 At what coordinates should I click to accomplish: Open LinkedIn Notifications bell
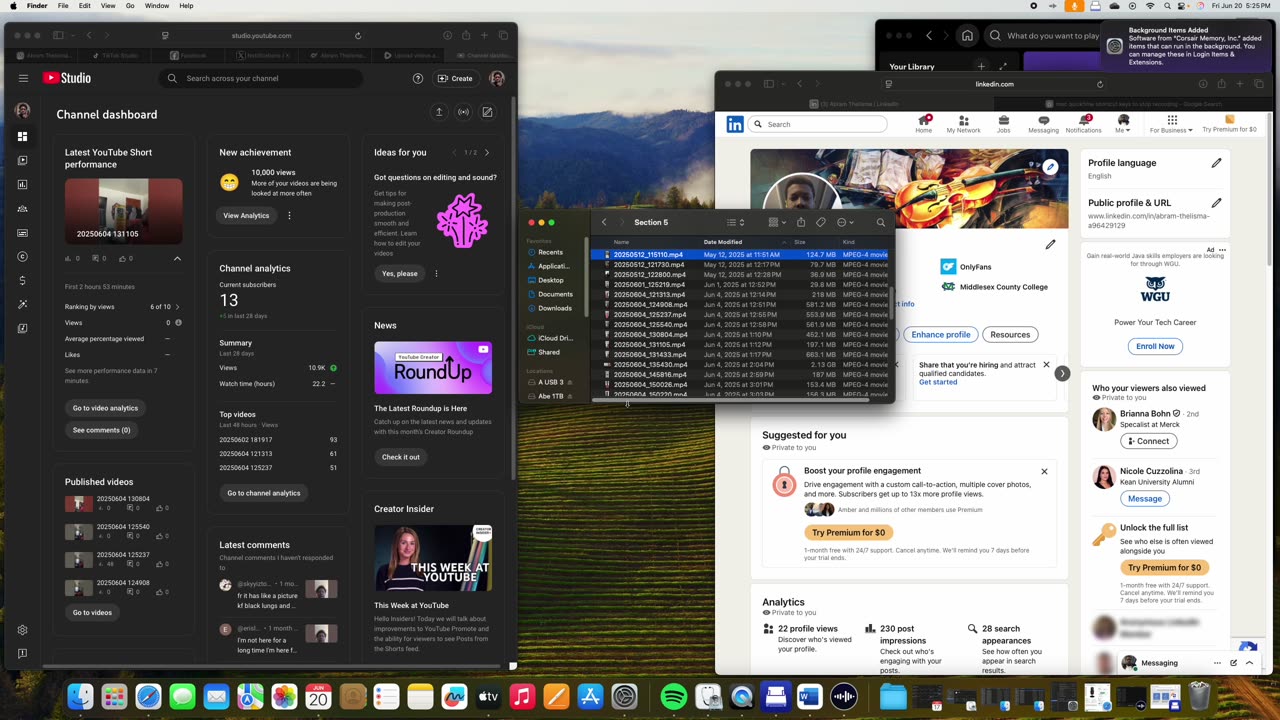click(x=1083, y=124)
